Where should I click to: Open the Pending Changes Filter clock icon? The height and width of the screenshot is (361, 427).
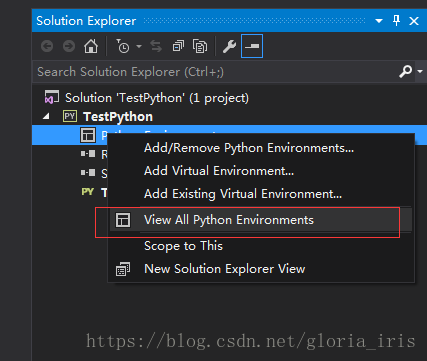123,46
